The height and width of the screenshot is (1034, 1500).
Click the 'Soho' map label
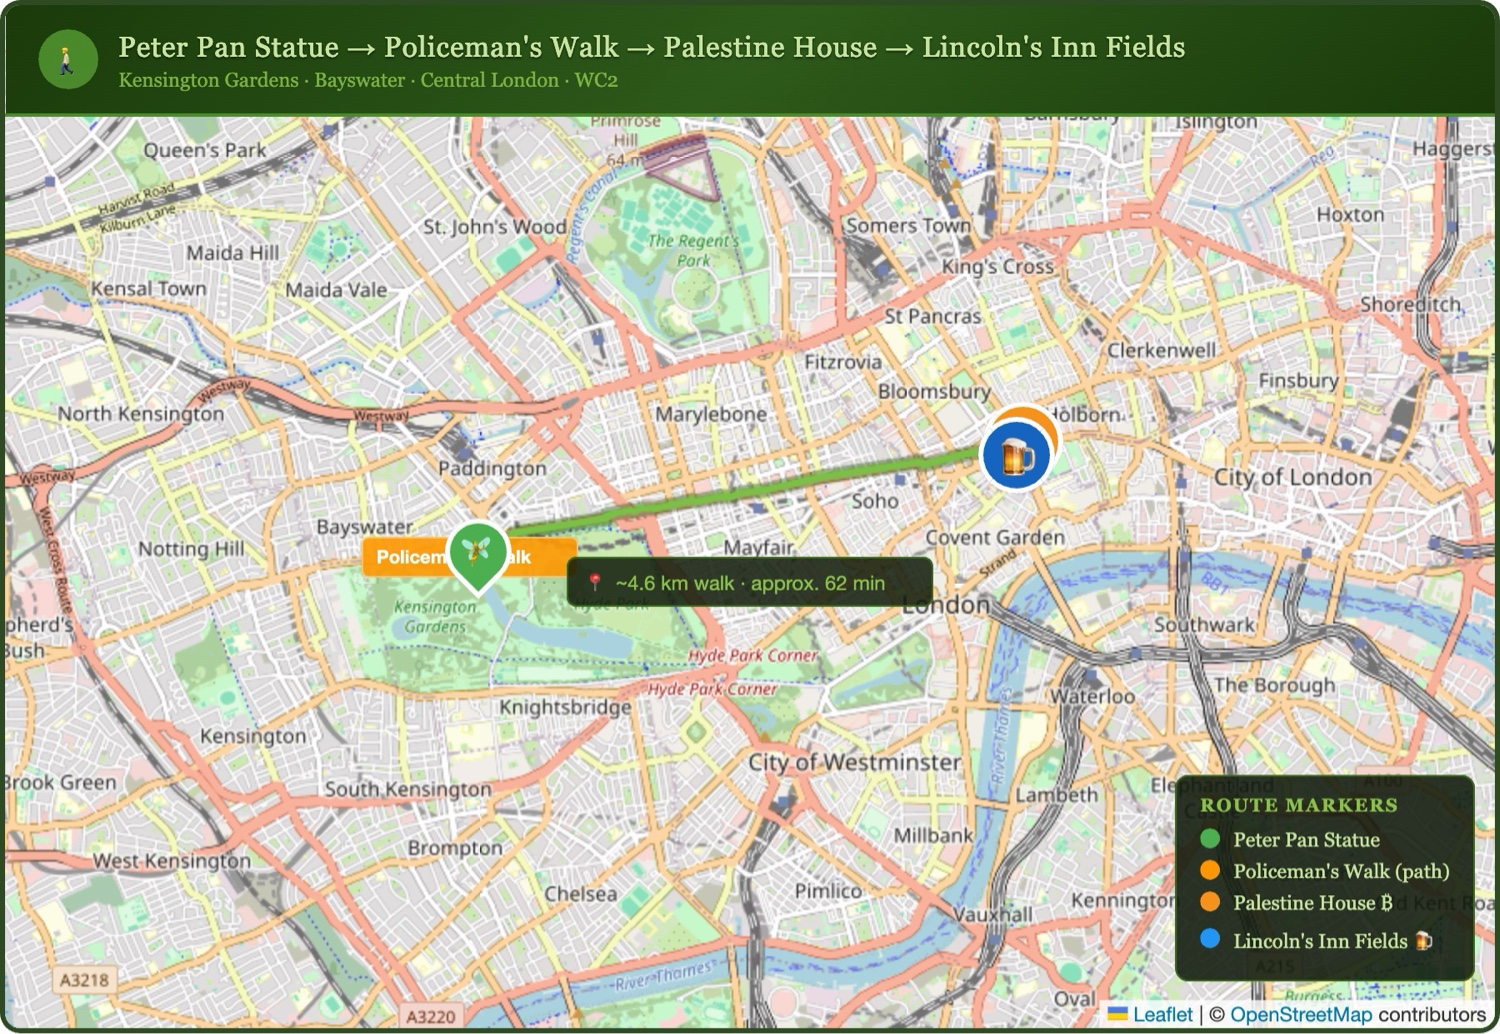click(x=875, y=501)
